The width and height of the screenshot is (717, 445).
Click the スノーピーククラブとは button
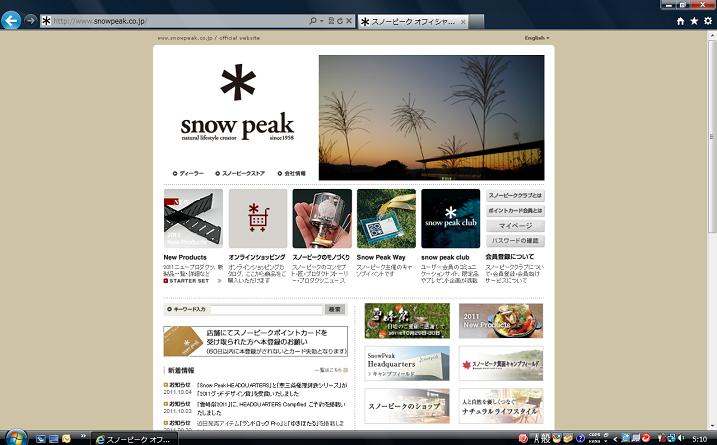coord(515,196)
